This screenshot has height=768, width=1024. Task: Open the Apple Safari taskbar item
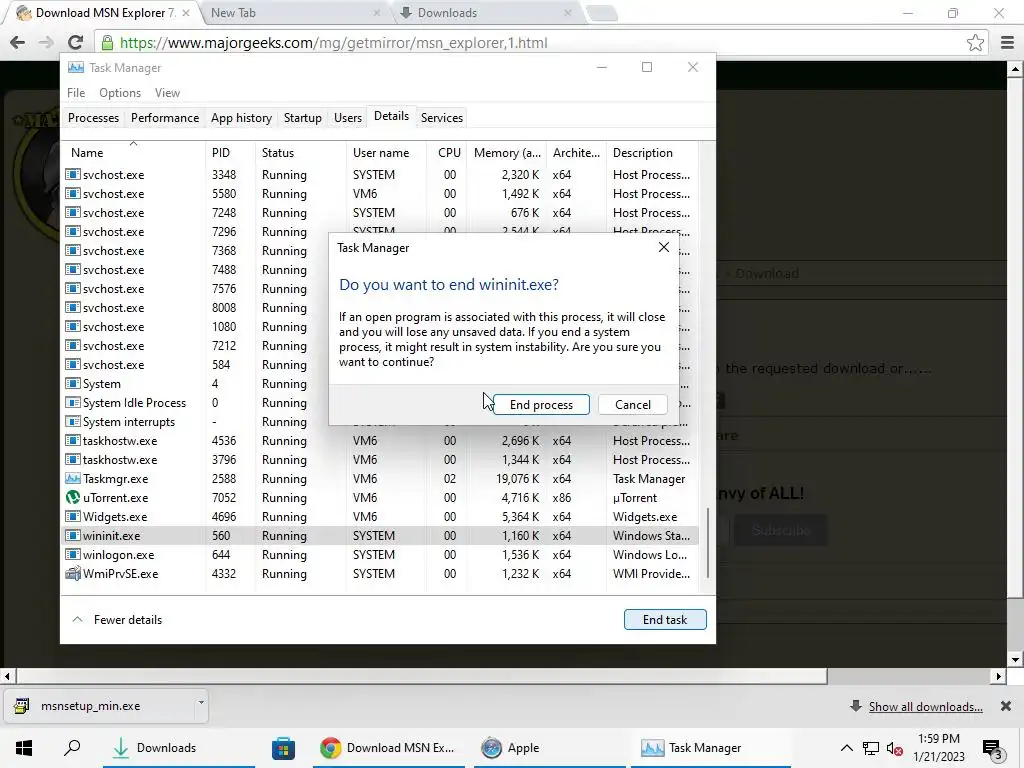pyautogui.click(x=549, y=748)
